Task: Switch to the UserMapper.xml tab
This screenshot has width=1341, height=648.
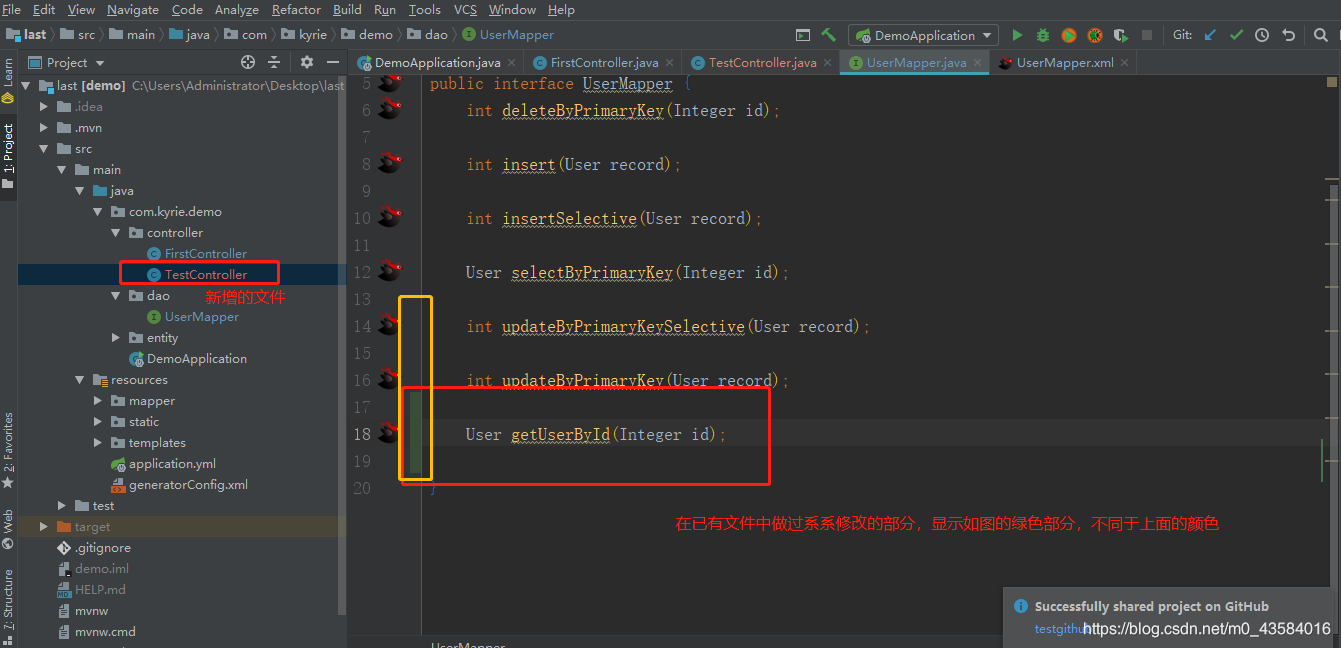Action: (x=1065, y=62)
